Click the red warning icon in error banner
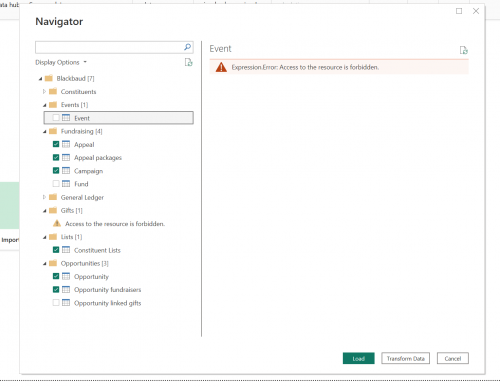The width and height of the screenshot is (500, 387). pyautogui.click(x=221, y=67)
